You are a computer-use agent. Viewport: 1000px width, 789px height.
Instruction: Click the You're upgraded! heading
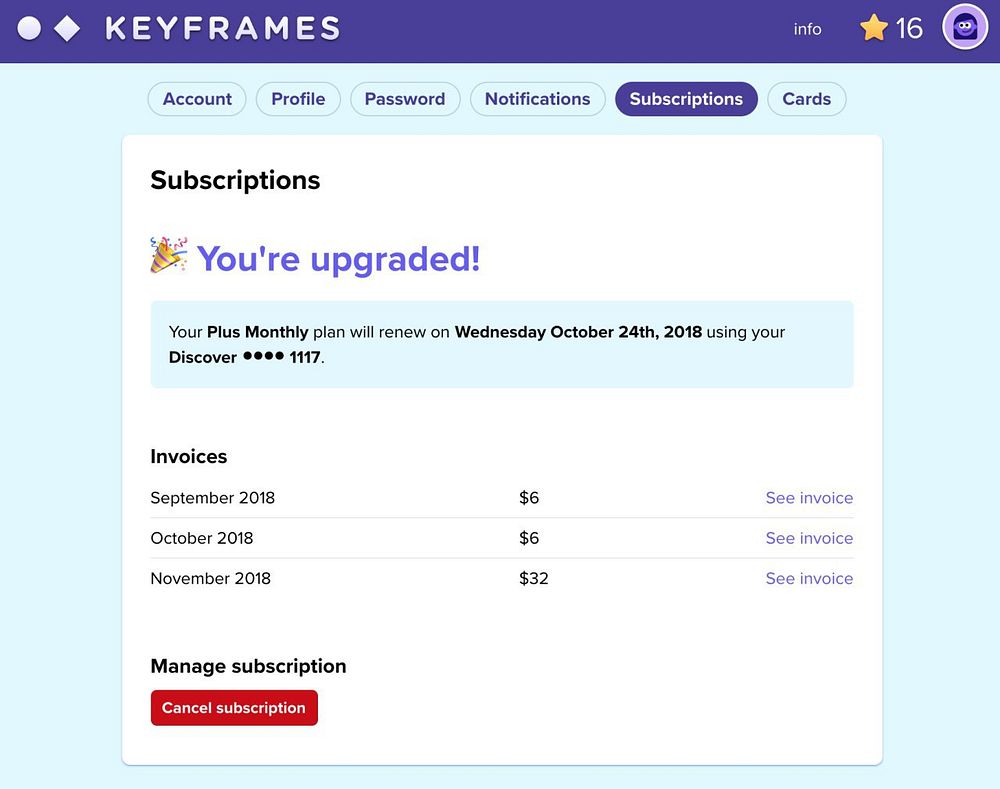coord(338,258)
